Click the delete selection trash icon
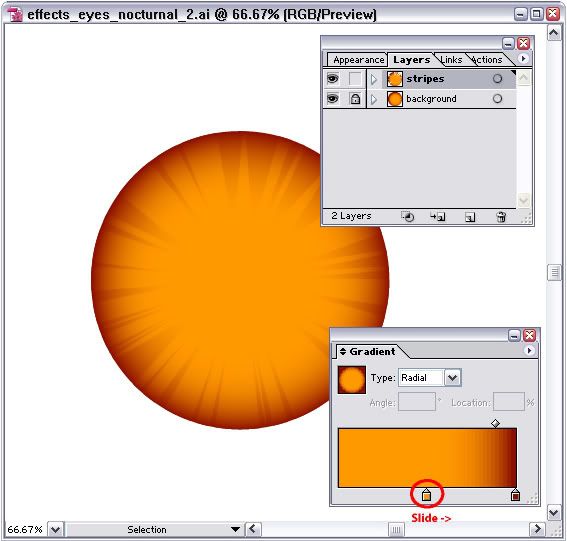The height and width of the screenshot is (541, 567). pos(501,217)
